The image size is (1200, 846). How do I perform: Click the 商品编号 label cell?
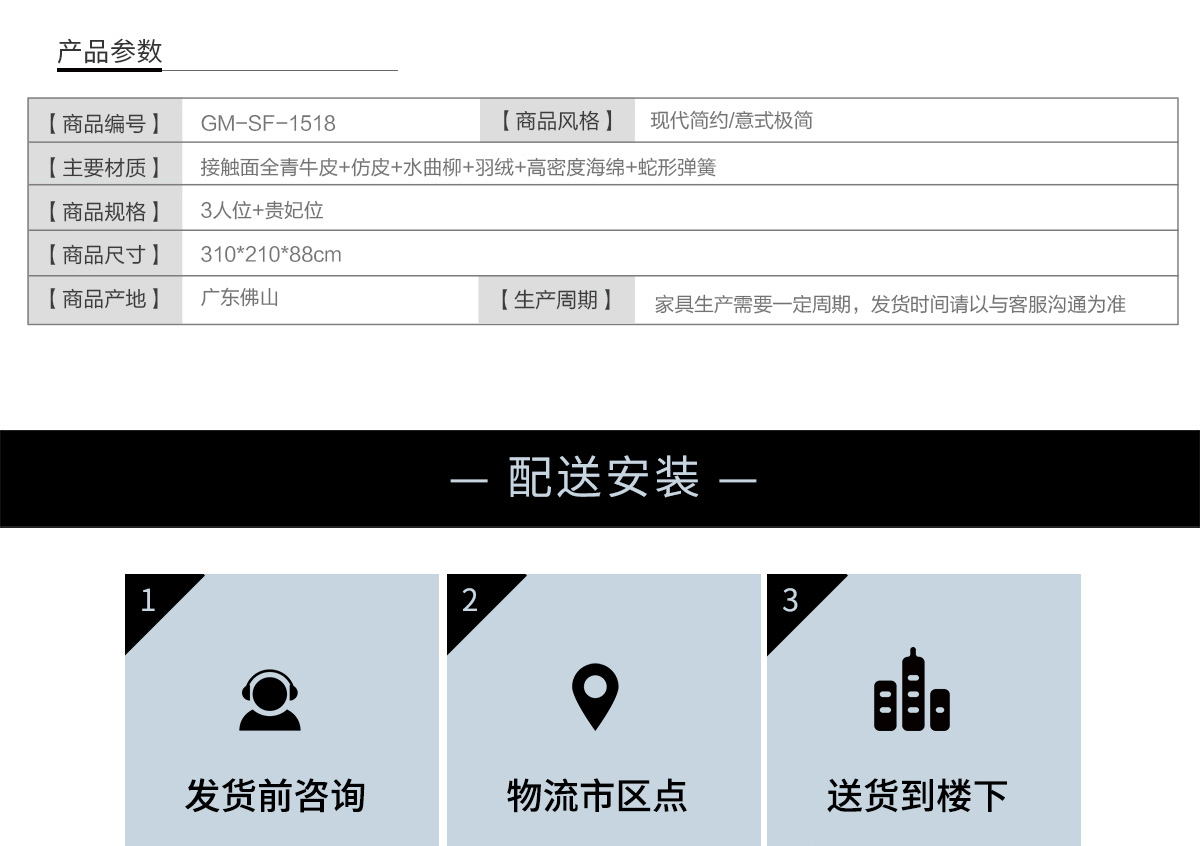104,123
